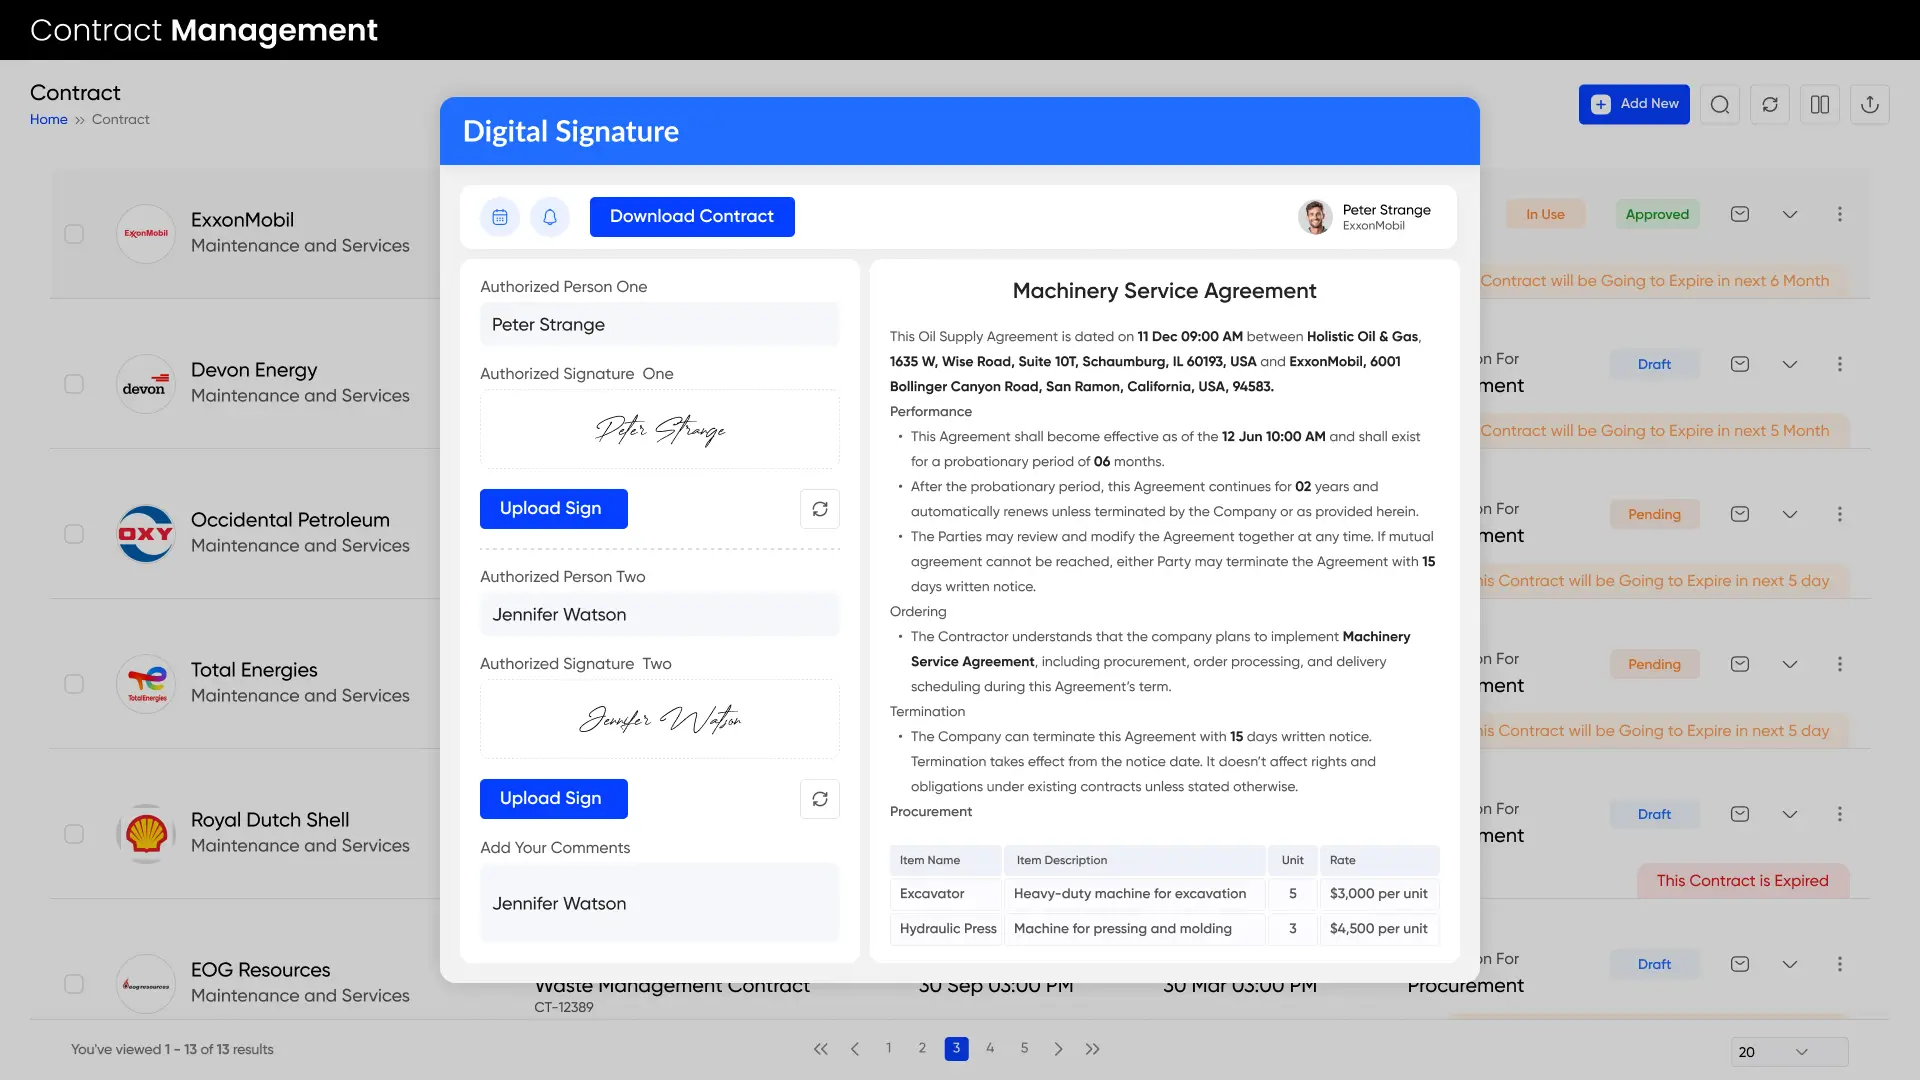Viewport: 1920px width, 1080px height.
Task: Click the refresh icon near Add New
Action: [1770, 104]
